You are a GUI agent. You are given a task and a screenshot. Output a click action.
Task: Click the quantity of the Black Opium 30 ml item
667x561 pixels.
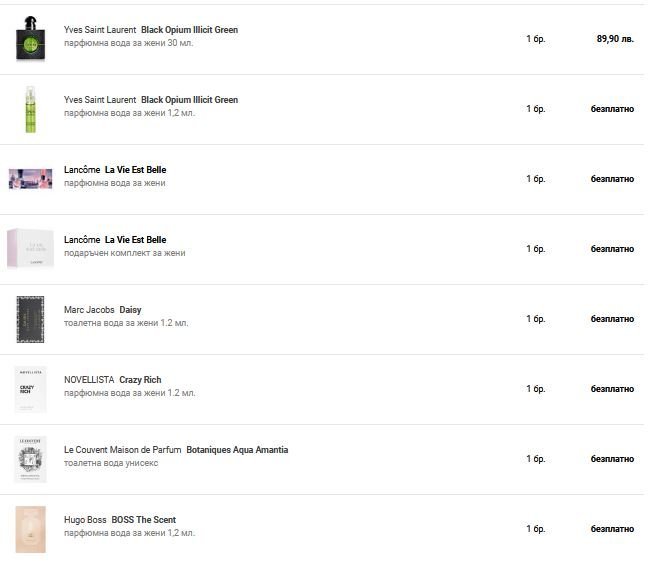point(535,39)
